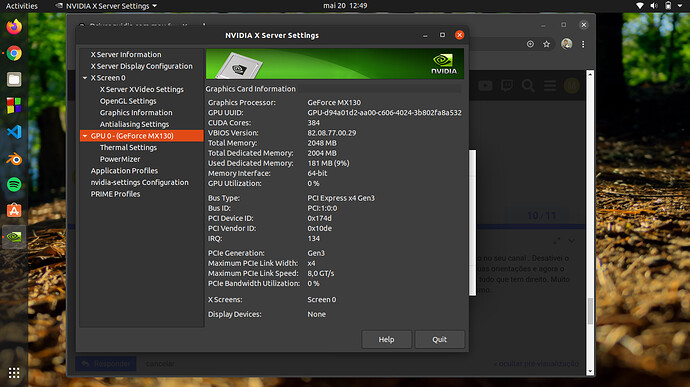Open the colorful squares app in dock

pos(14,106)
